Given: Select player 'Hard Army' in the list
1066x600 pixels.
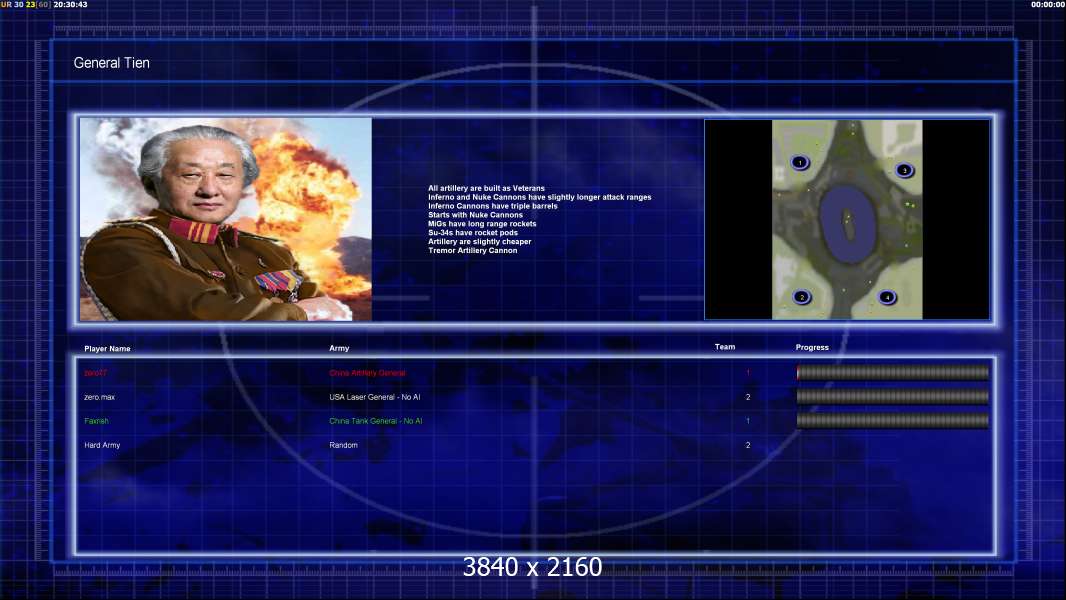Looking at the screenshot, I should (x=102, y=445).
